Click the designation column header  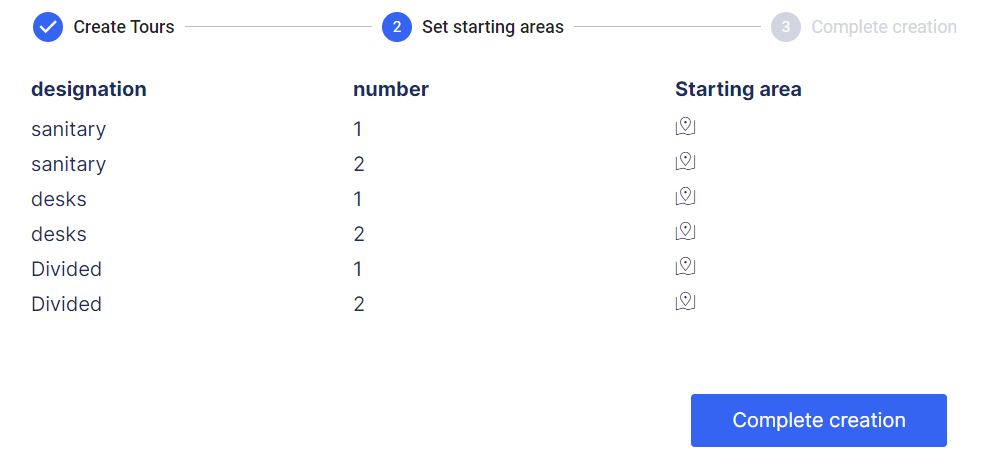point(89,89)
